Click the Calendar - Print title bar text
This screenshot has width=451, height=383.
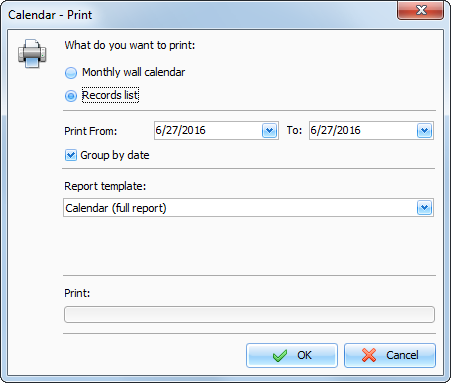[x=50, y=15]
